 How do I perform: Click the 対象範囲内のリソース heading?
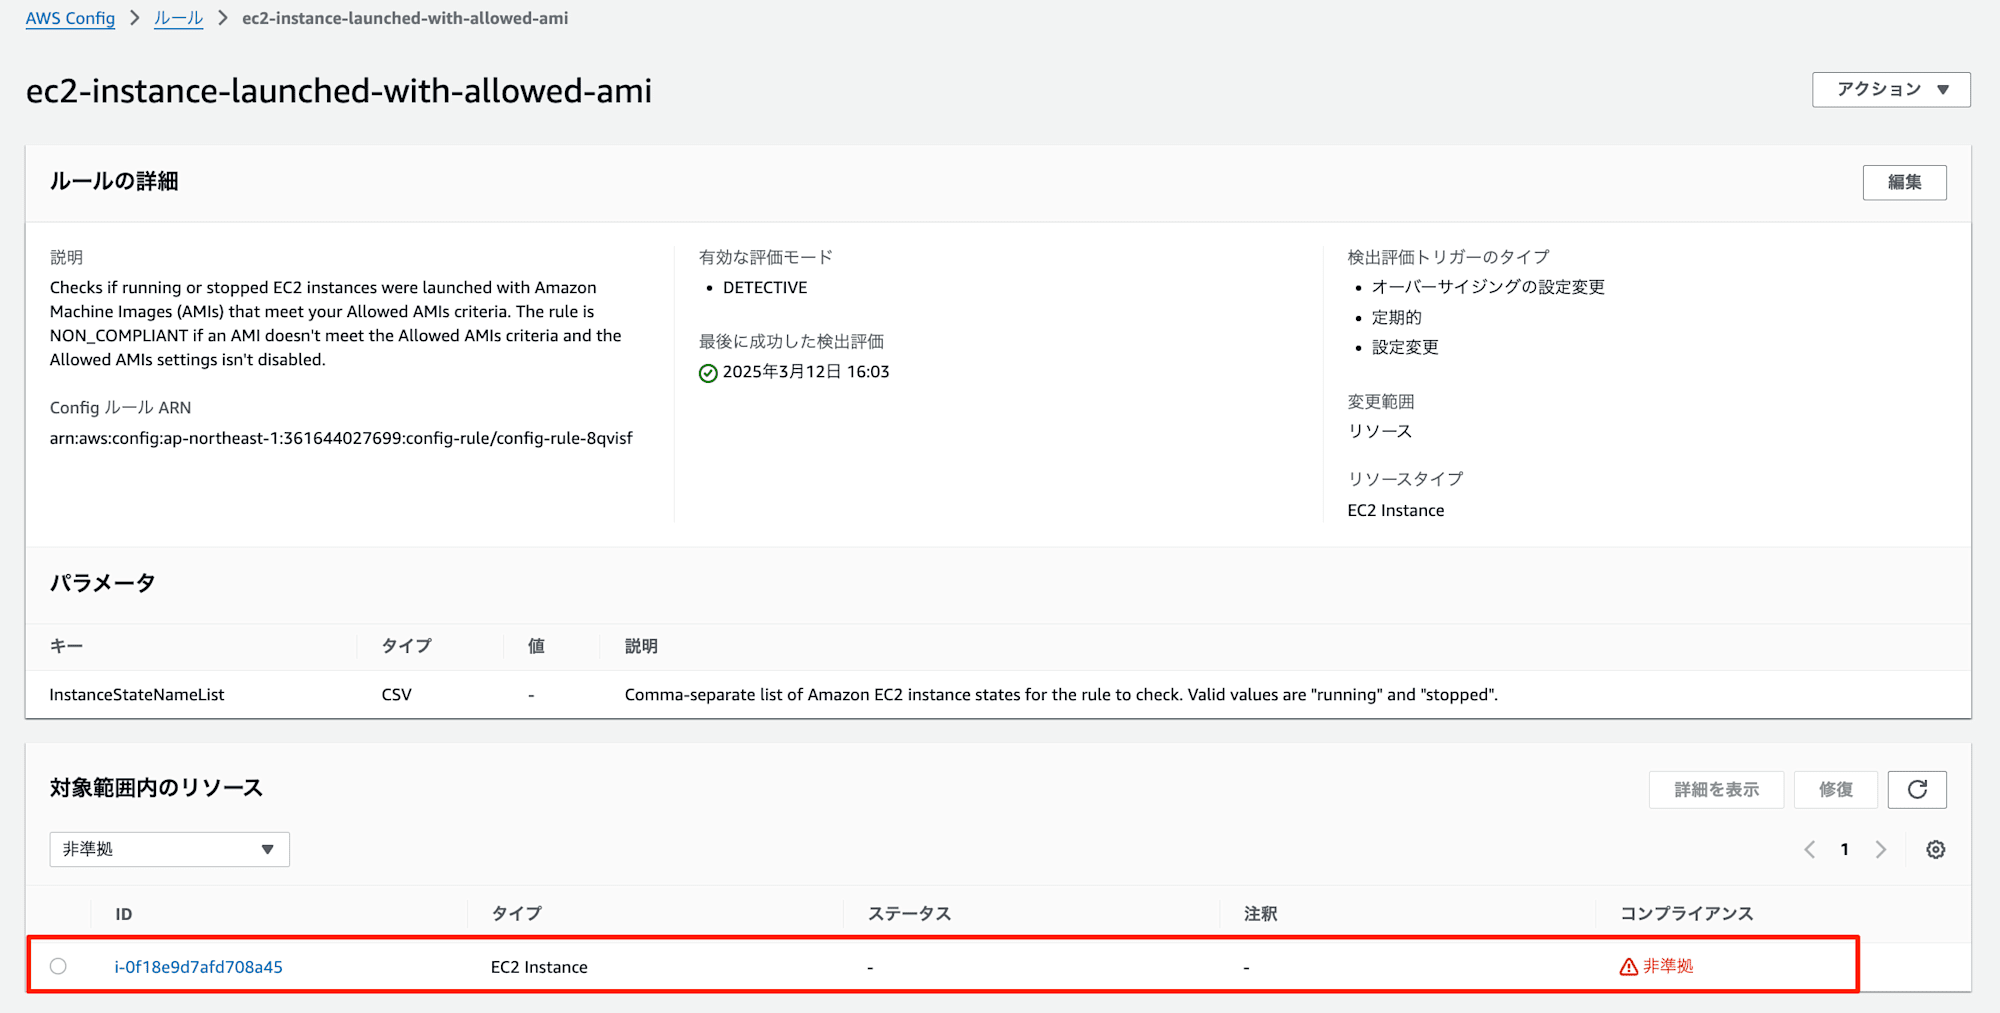pyautogui.click(x=156, y=788)
